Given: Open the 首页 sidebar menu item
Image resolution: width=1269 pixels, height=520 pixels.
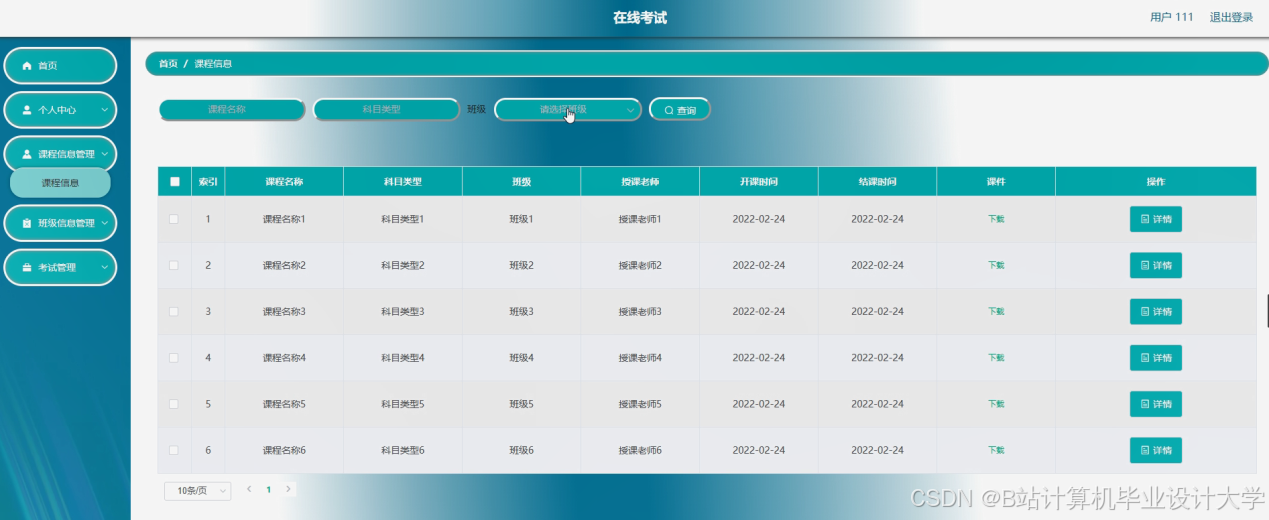Looking at the screenshot, I should [x=60, y=65].
